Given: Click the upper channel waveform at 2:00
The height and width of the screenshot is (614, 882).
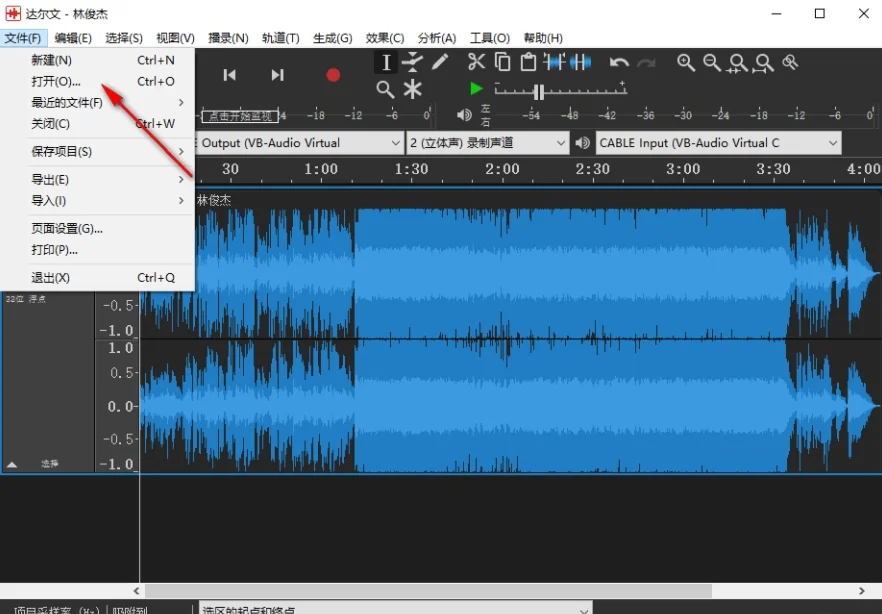Looking at the screenshot, I should [x=502, y=273].
